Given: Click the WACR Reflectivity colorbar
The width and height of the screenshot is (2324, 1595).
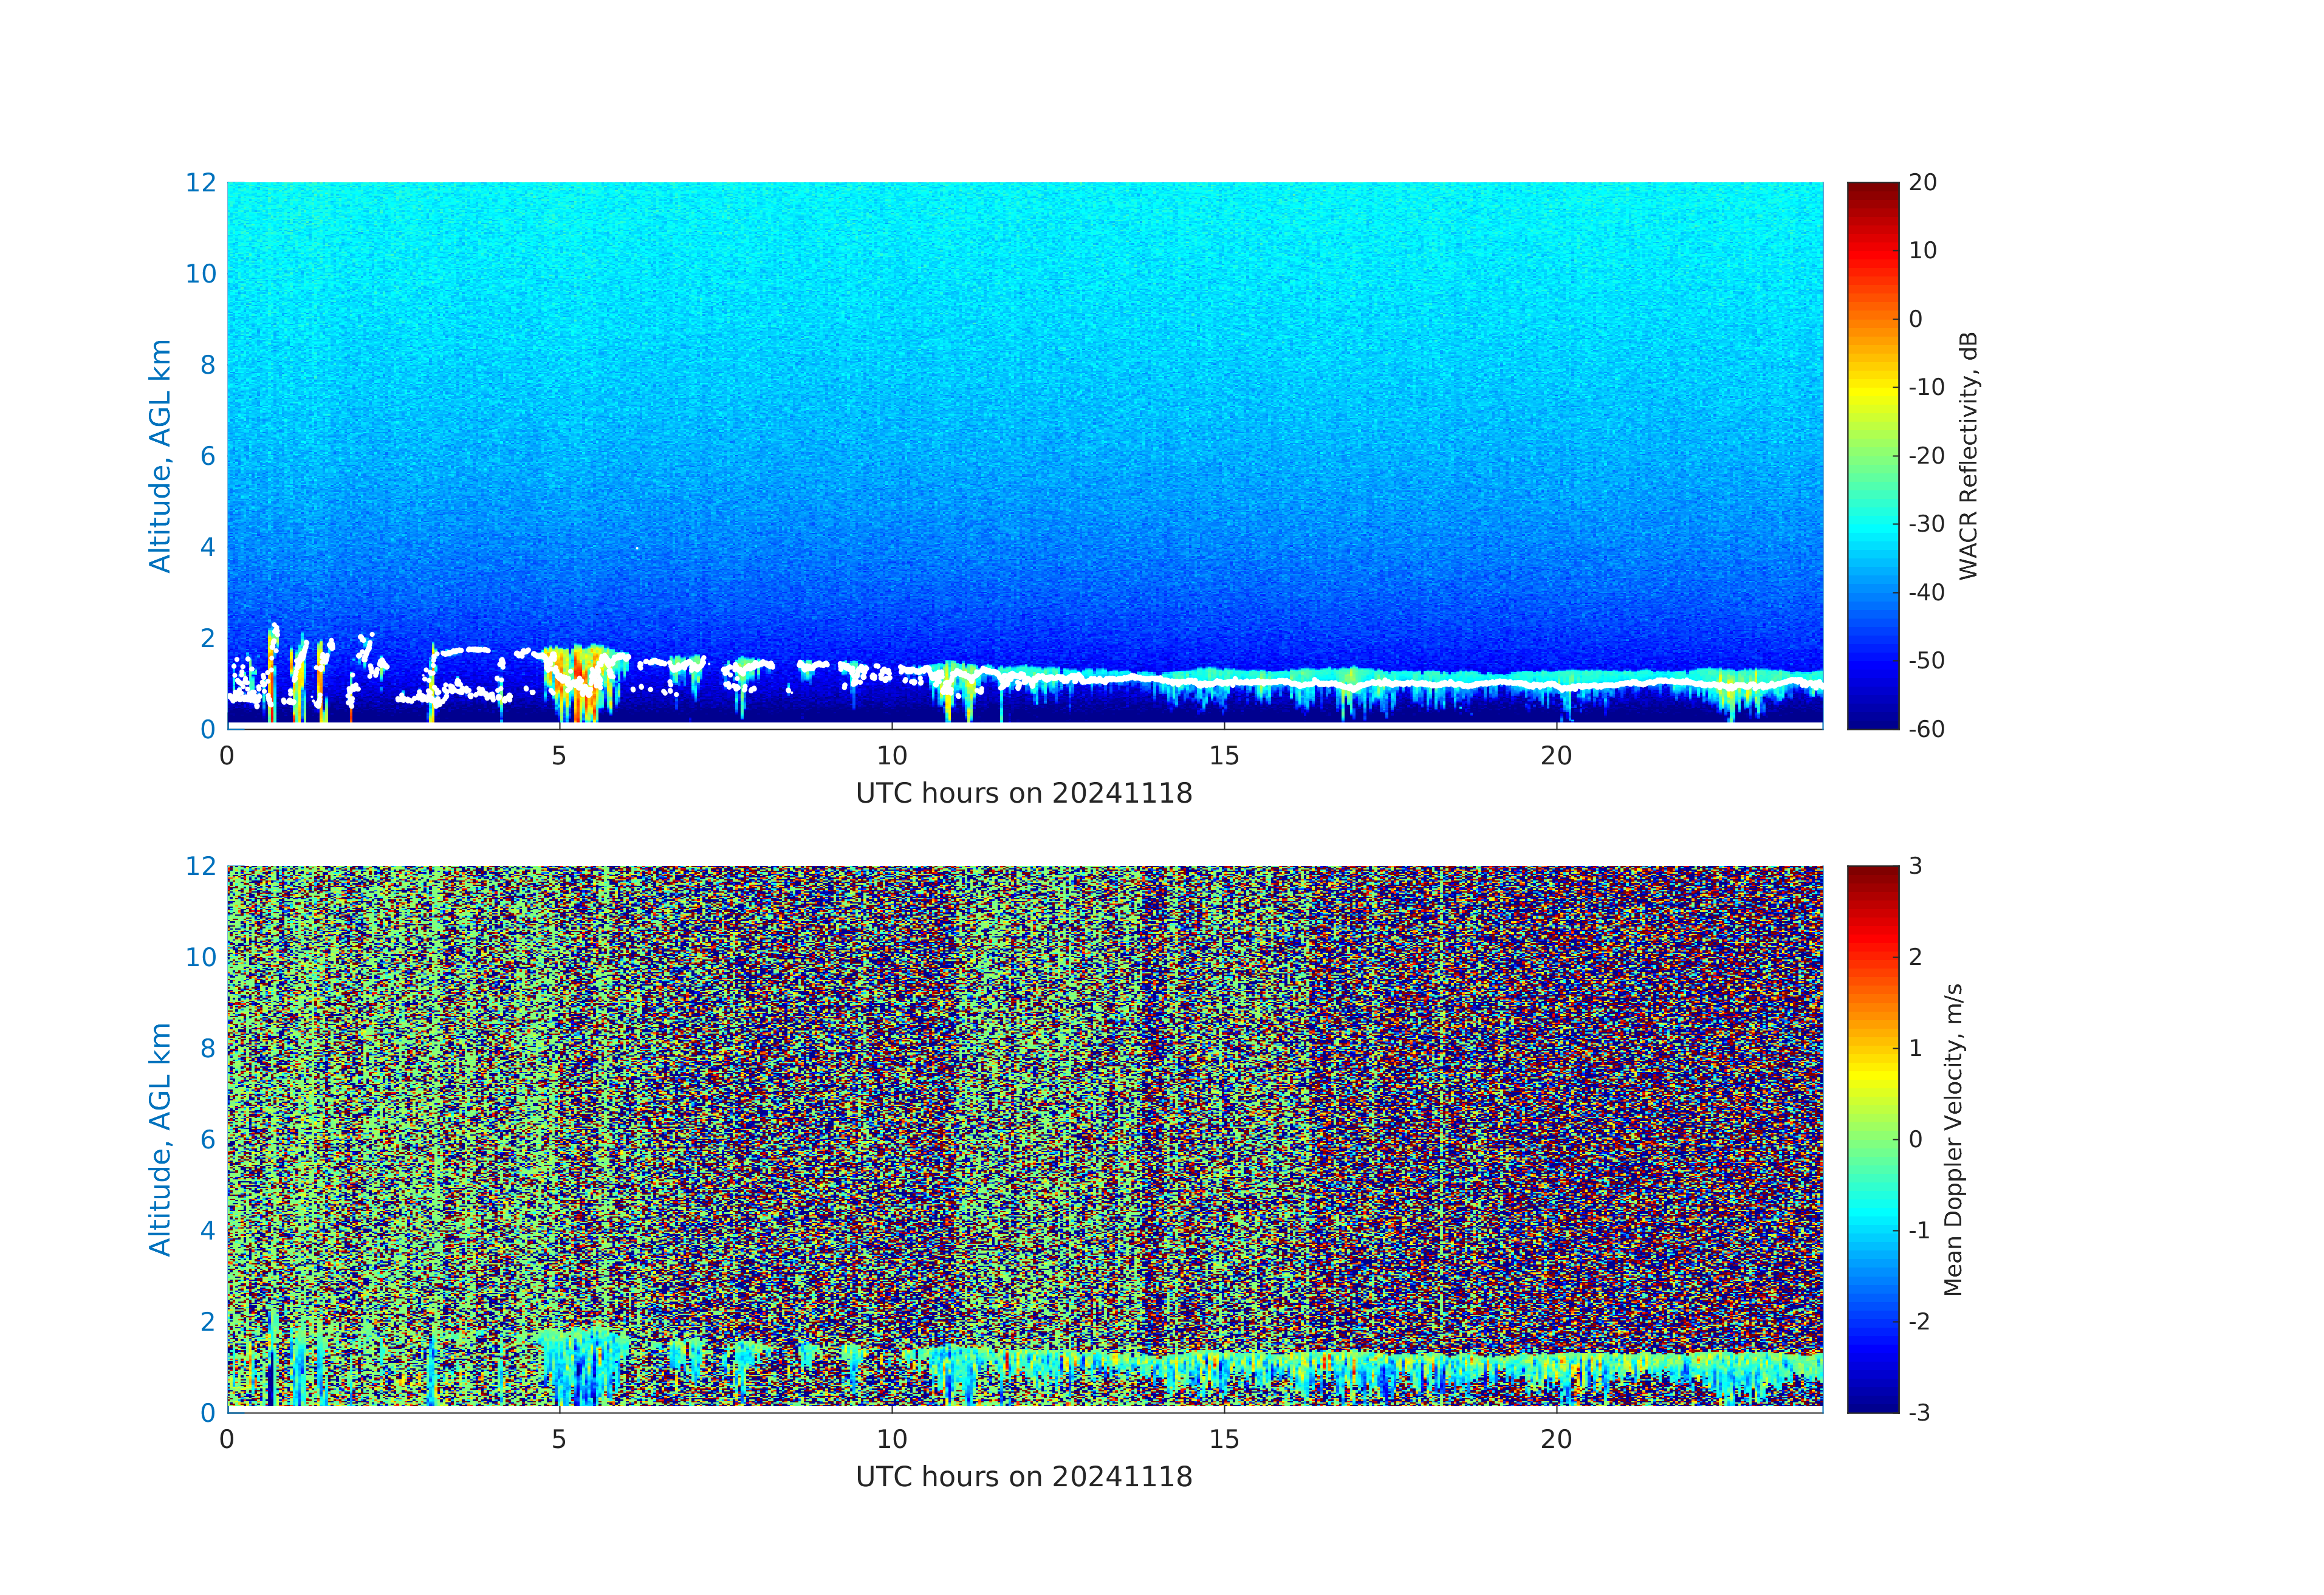Looking at the screenshot, I should [x=1872, y=455].
